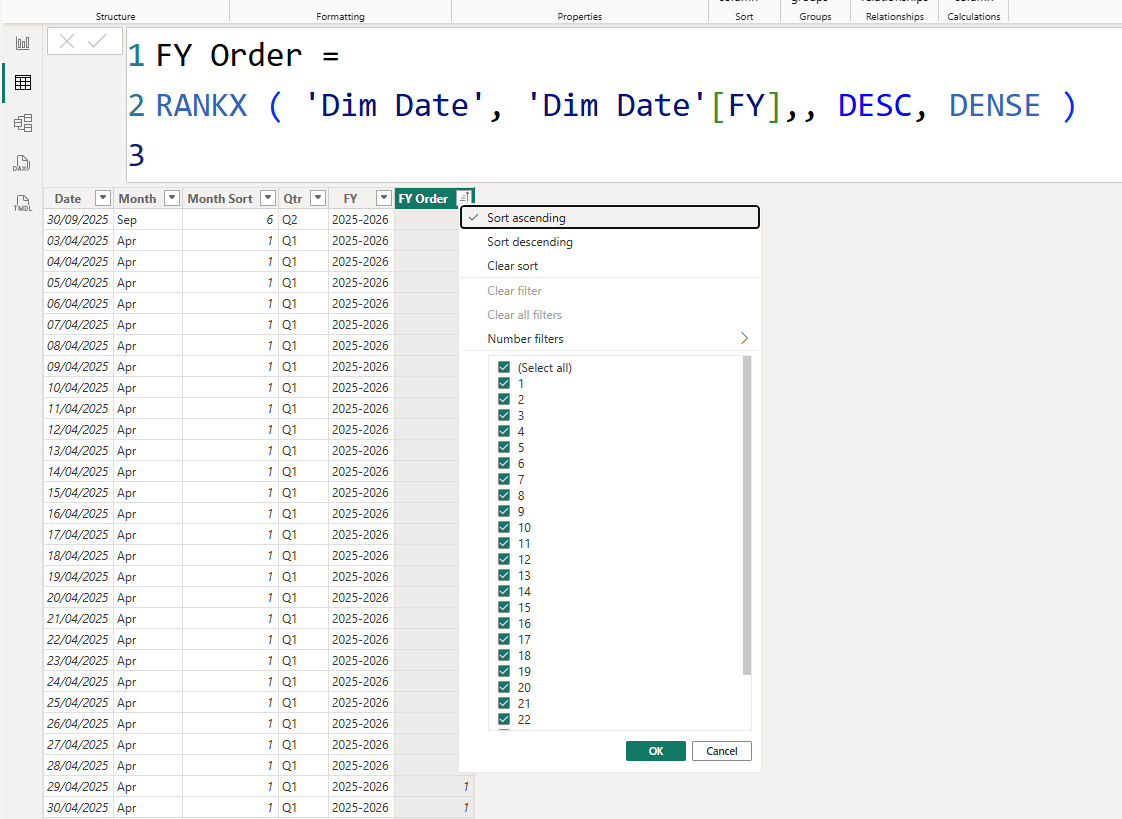Viewport: 1122px width, 819px height.
Task: Uncheck filter value 22
Action: (x=504, y=719)
